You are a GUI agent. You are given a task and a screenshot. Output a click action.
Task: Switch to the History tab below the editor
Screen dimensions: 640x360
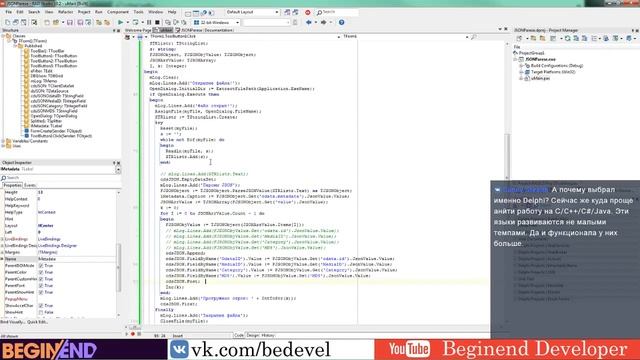coord(268,335)
